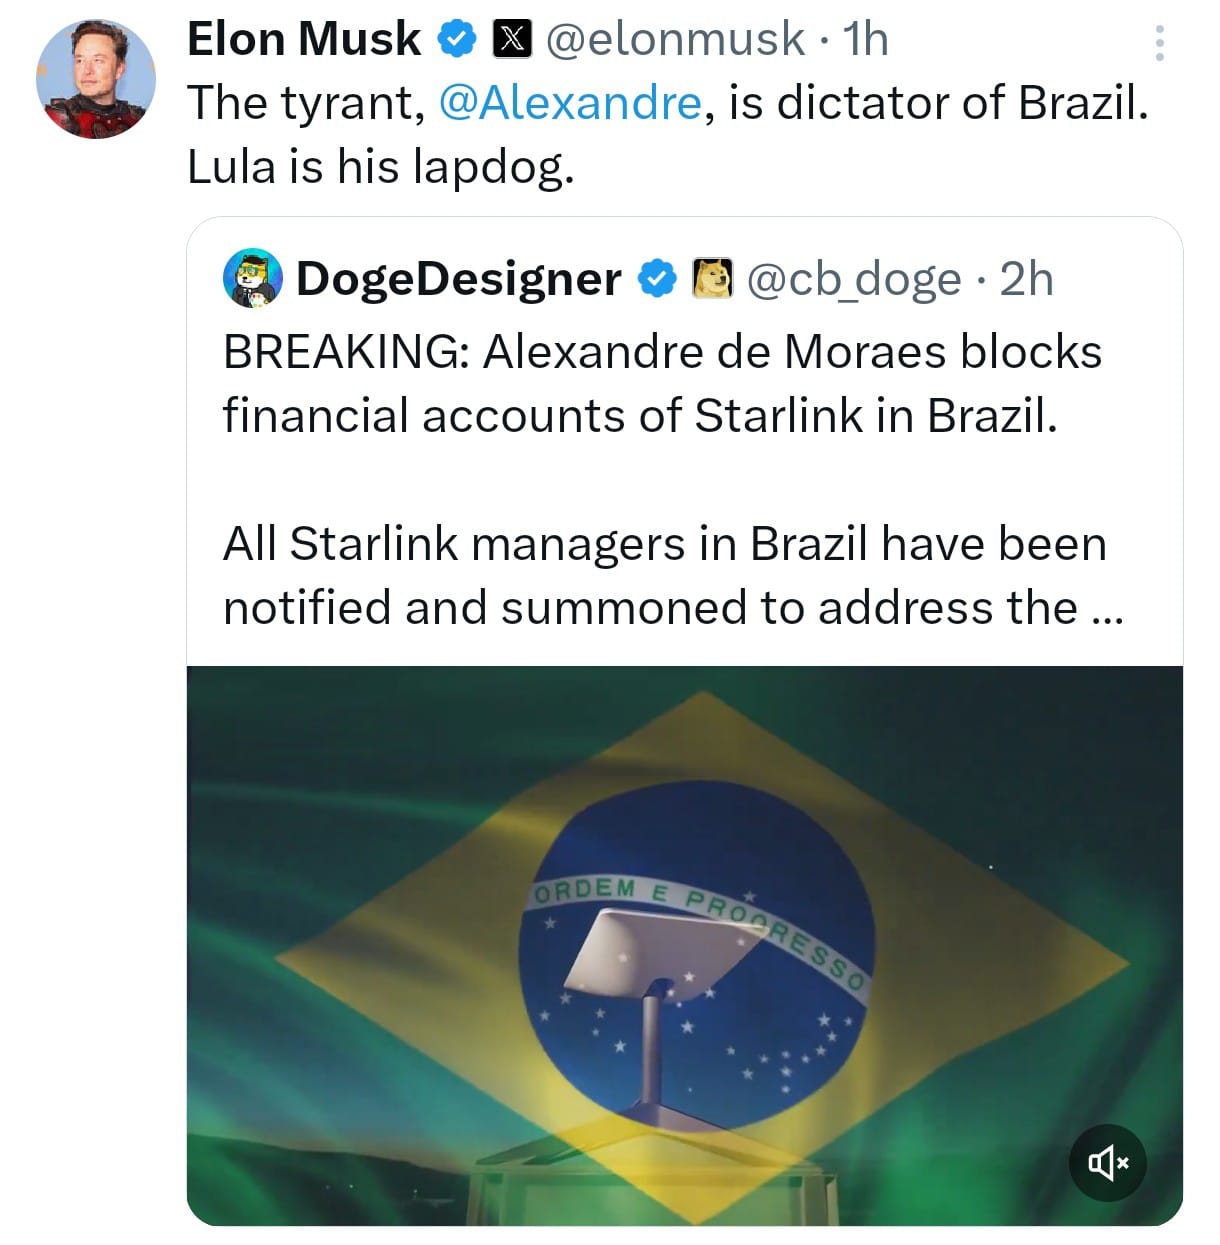Click the 1h post timestamp

tap(866, 40)
